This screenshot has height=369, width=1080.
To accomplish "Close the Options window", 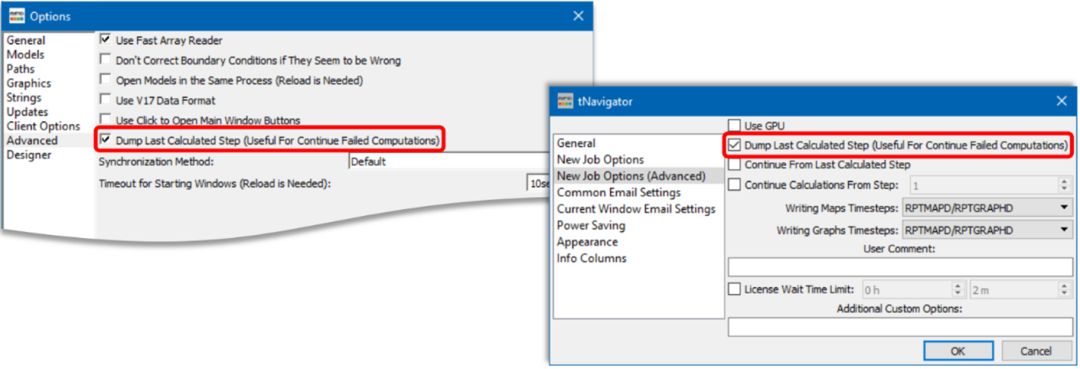I will coord(579,16).
